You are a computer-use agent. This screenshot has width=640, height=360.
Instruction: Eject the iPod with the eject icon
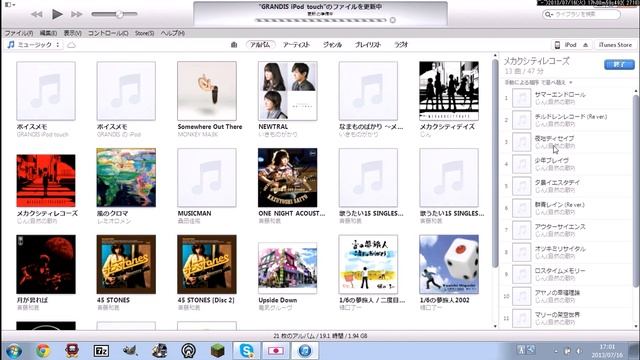(x=586, y=45)
